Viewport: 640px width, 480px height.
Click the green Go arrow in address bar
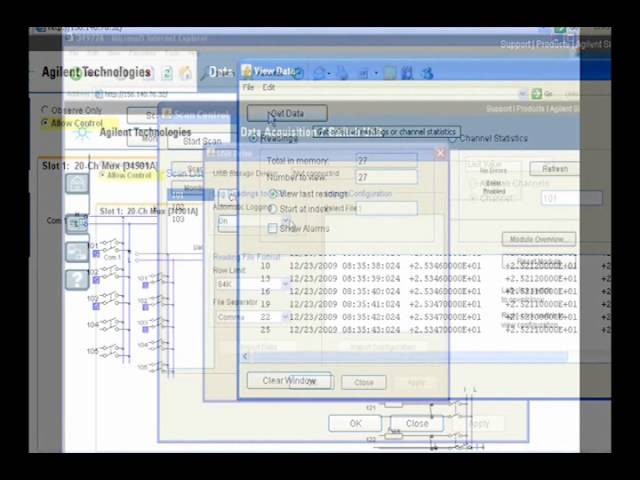pos(537,94)
